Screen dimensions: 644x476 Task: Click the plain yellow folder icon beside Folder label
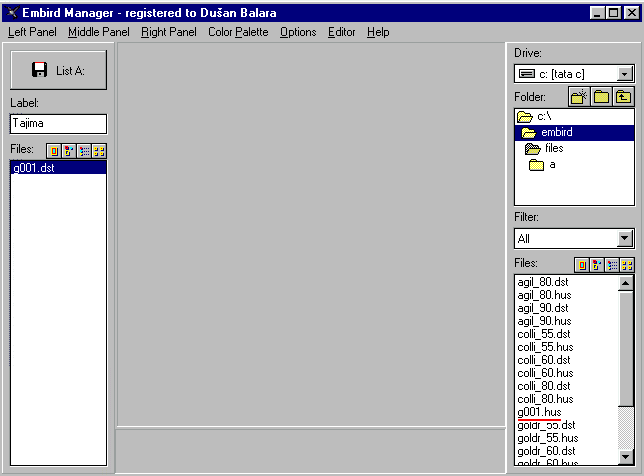601,97
